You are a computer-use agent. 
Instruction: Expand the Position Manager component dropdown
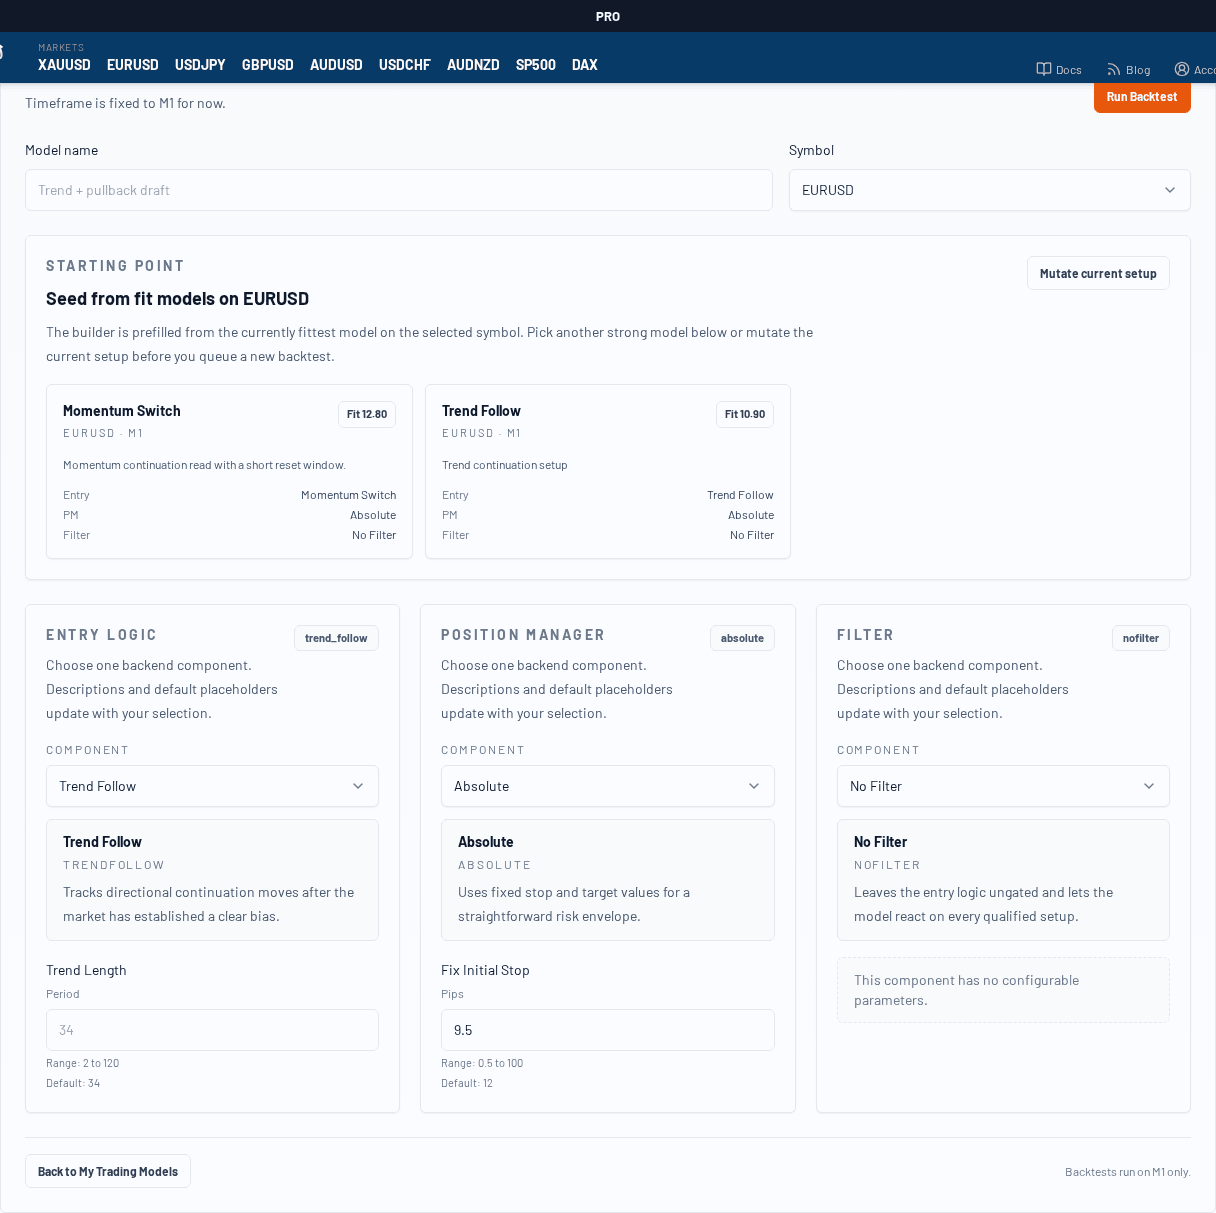[x=607, y=786]
